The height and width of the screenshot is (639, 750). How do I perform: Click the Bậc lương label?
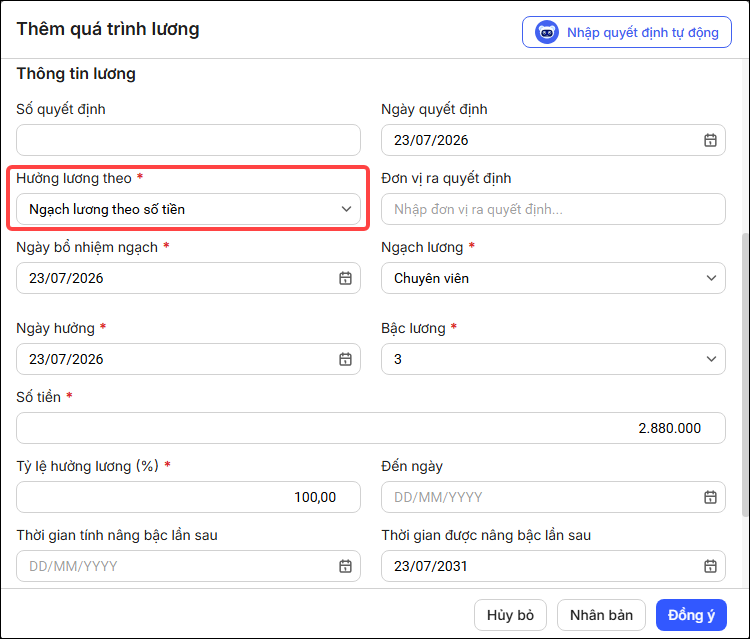[x=413, y=328]
